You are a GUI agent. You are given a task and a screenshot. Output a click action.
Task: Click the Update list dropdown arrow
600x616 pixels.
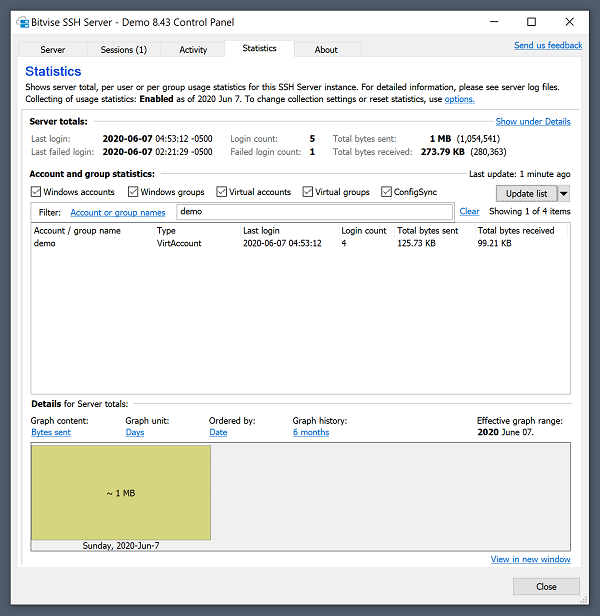[564, 193]
